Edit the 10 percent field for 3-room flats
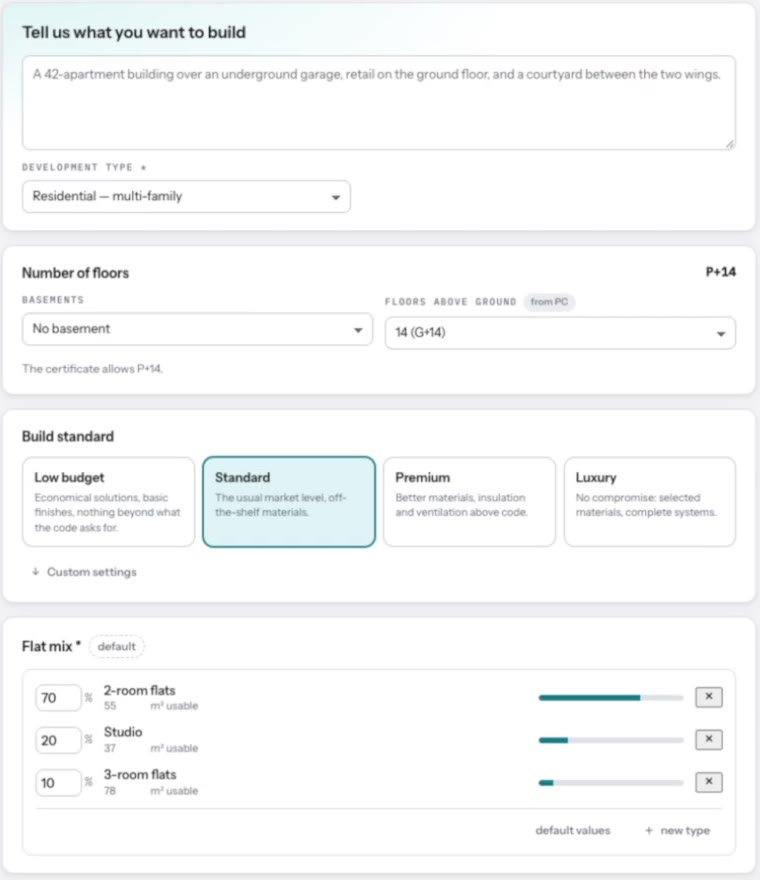 click(58, 782)
